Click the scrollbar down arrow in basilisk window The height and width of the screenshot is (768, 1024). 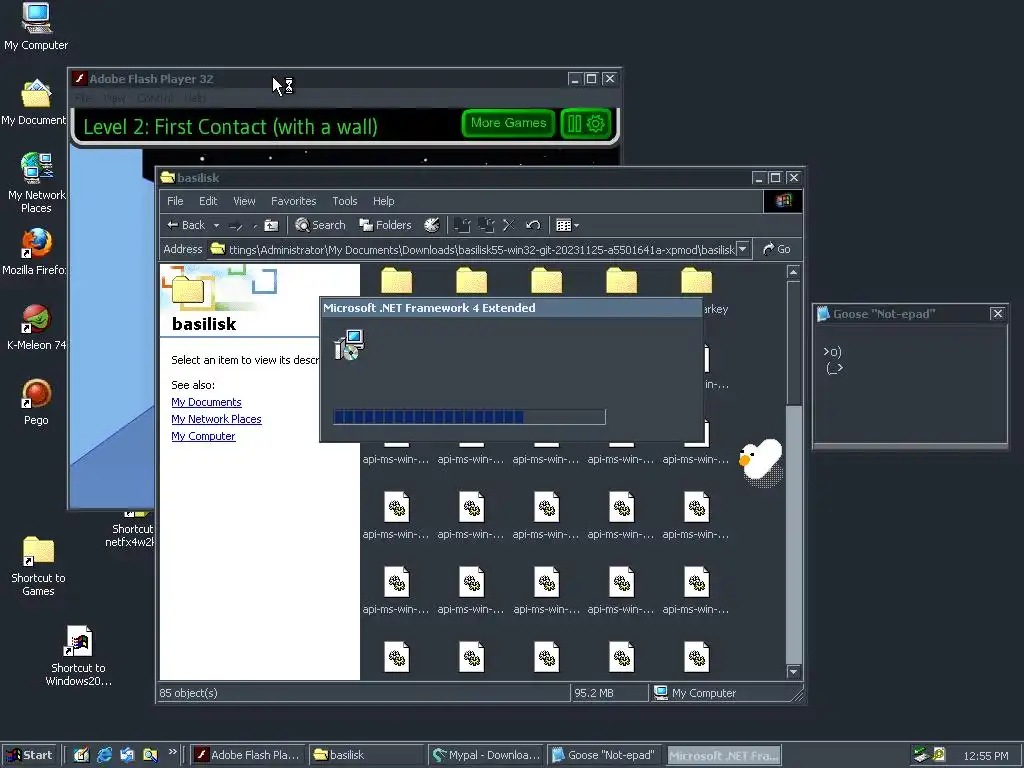793,672
